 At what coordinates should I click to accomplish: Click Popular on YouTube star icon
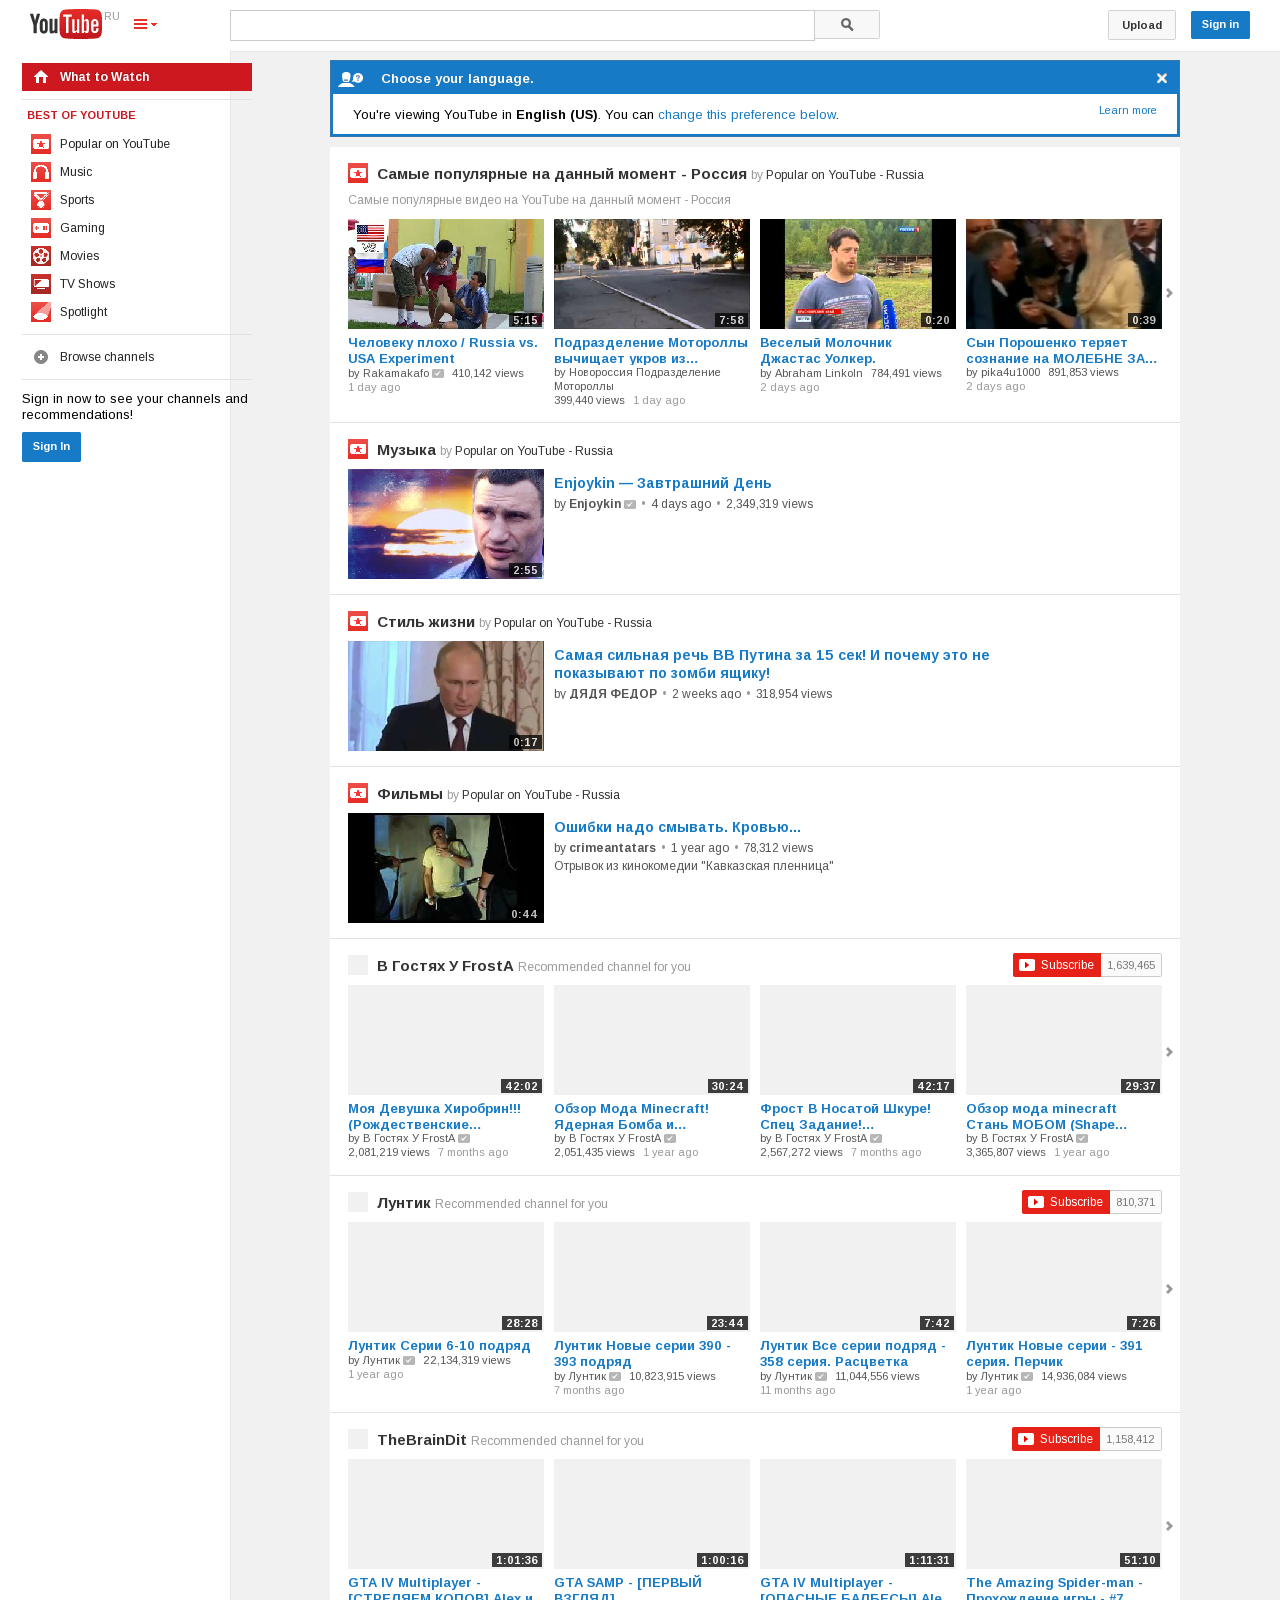pos(41,144)
